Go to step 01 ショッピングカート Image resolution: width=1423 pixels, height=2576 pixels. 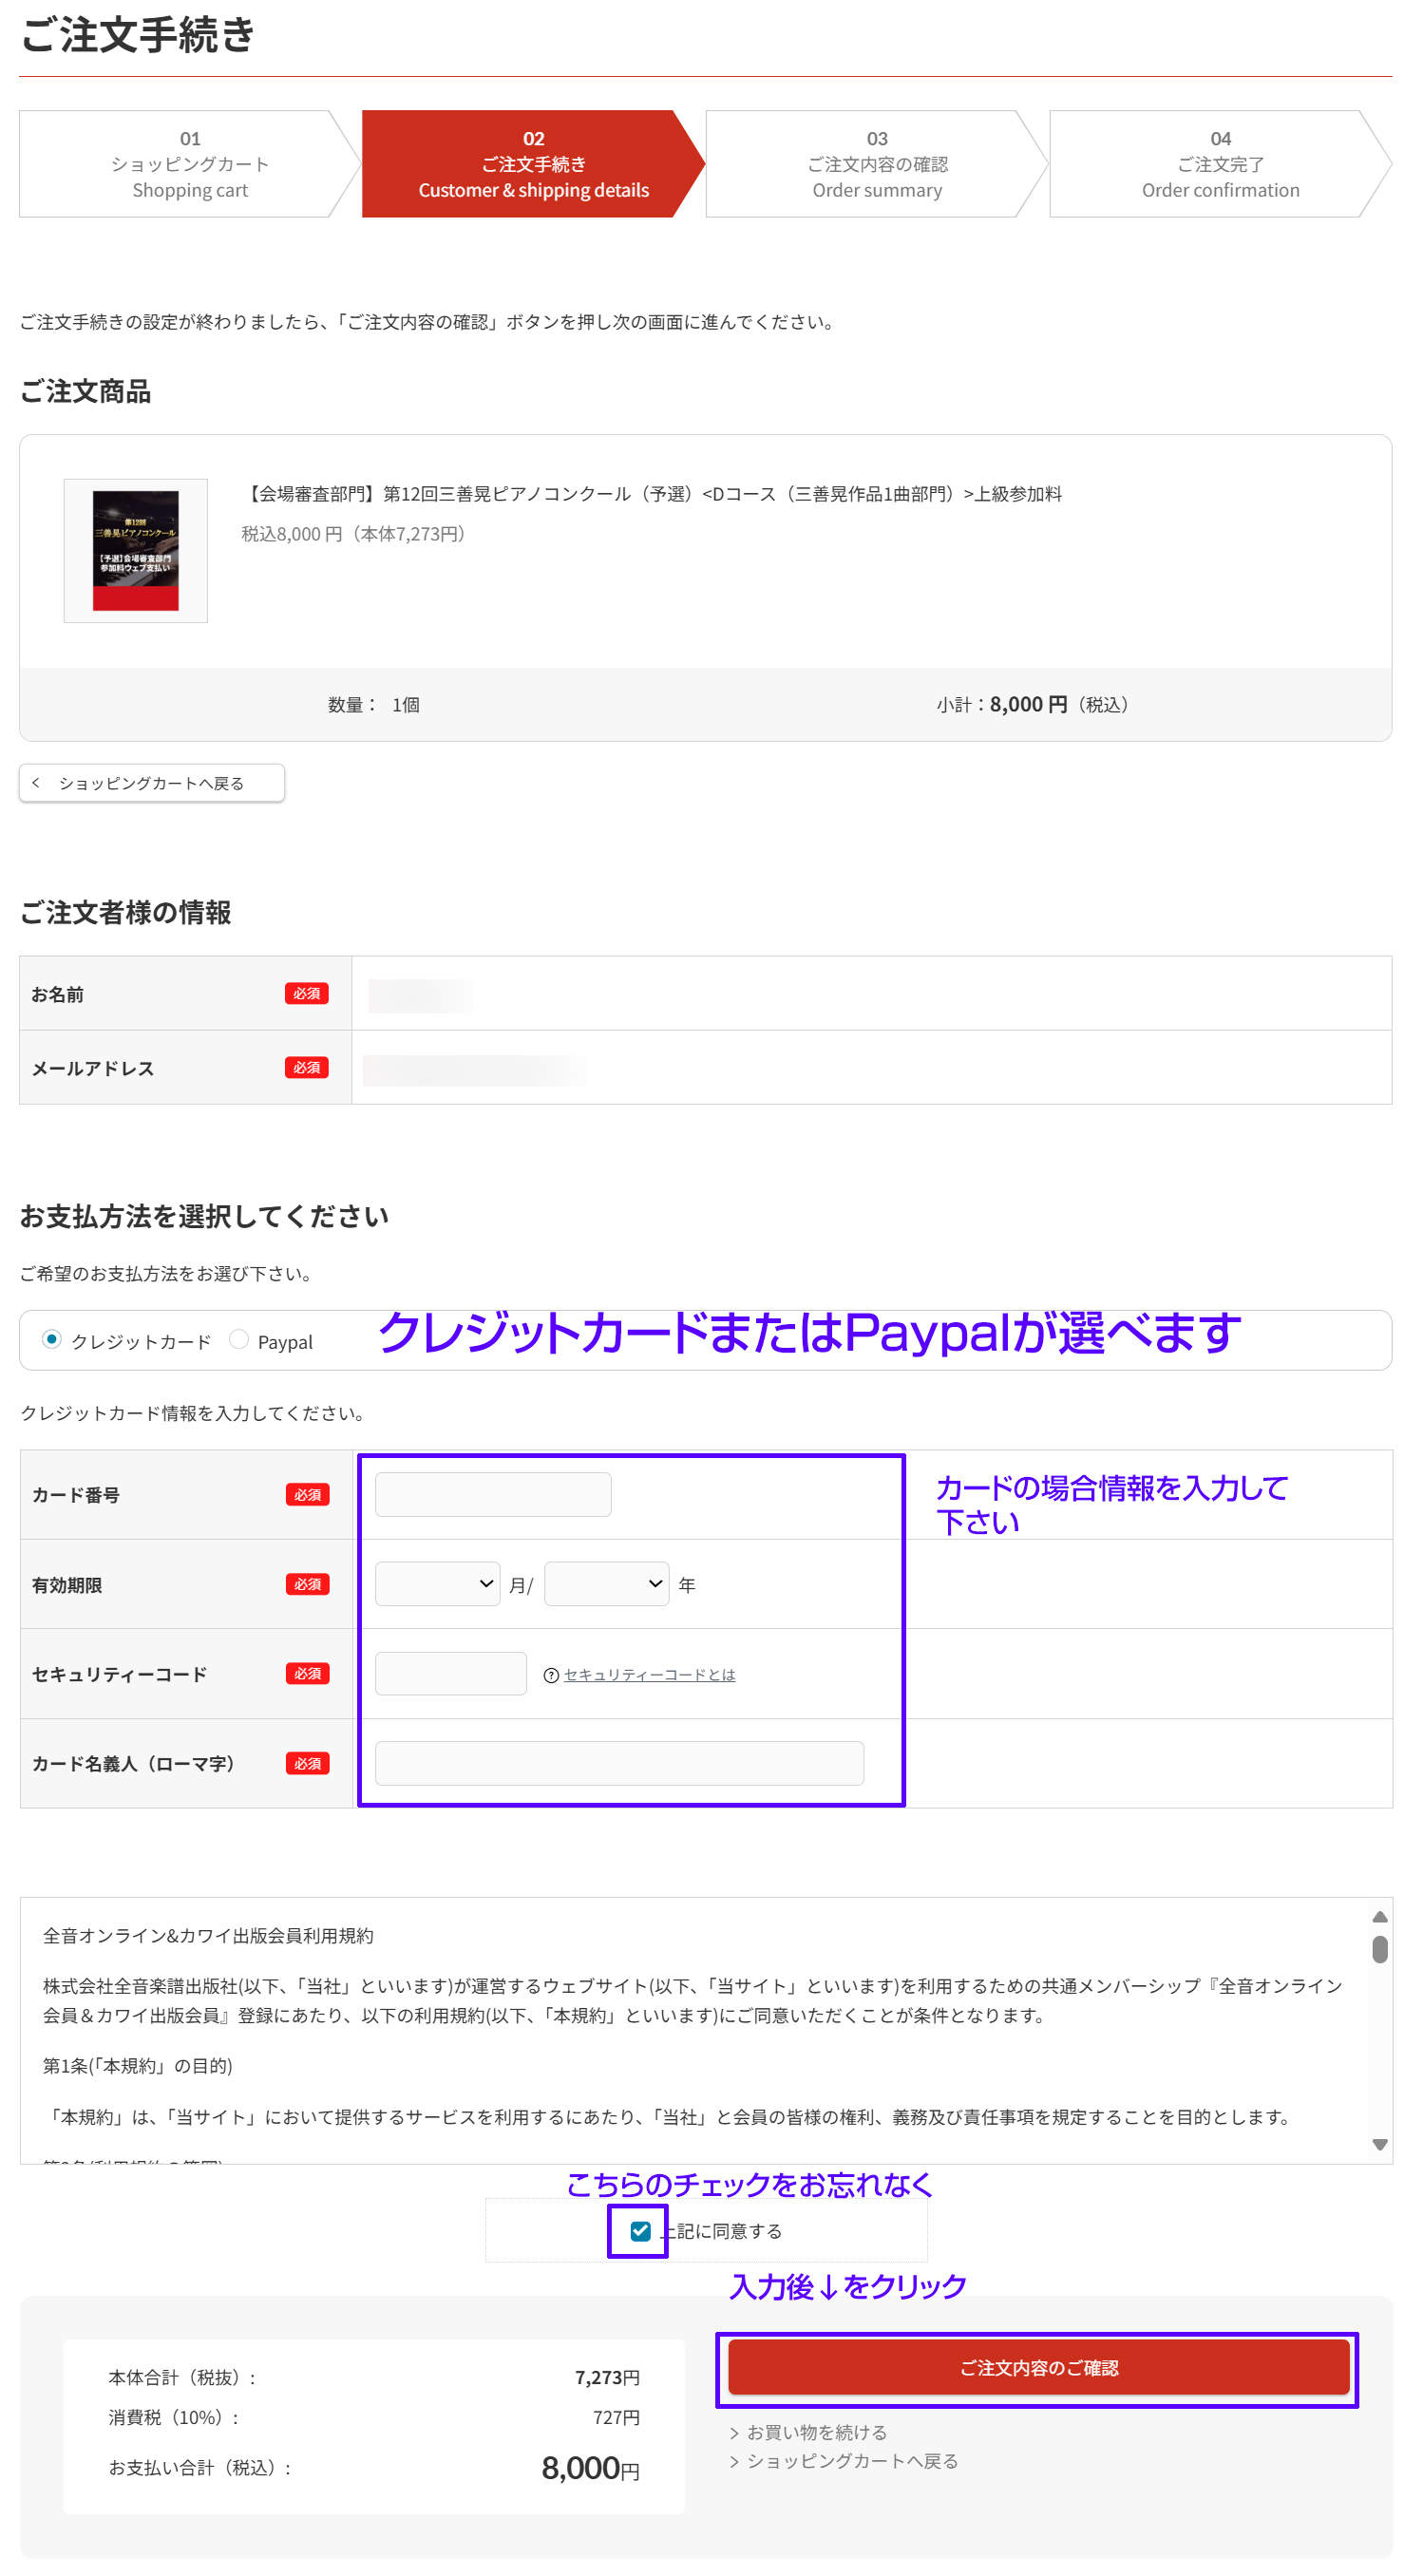pyautogui.click(x=189, y=164)
